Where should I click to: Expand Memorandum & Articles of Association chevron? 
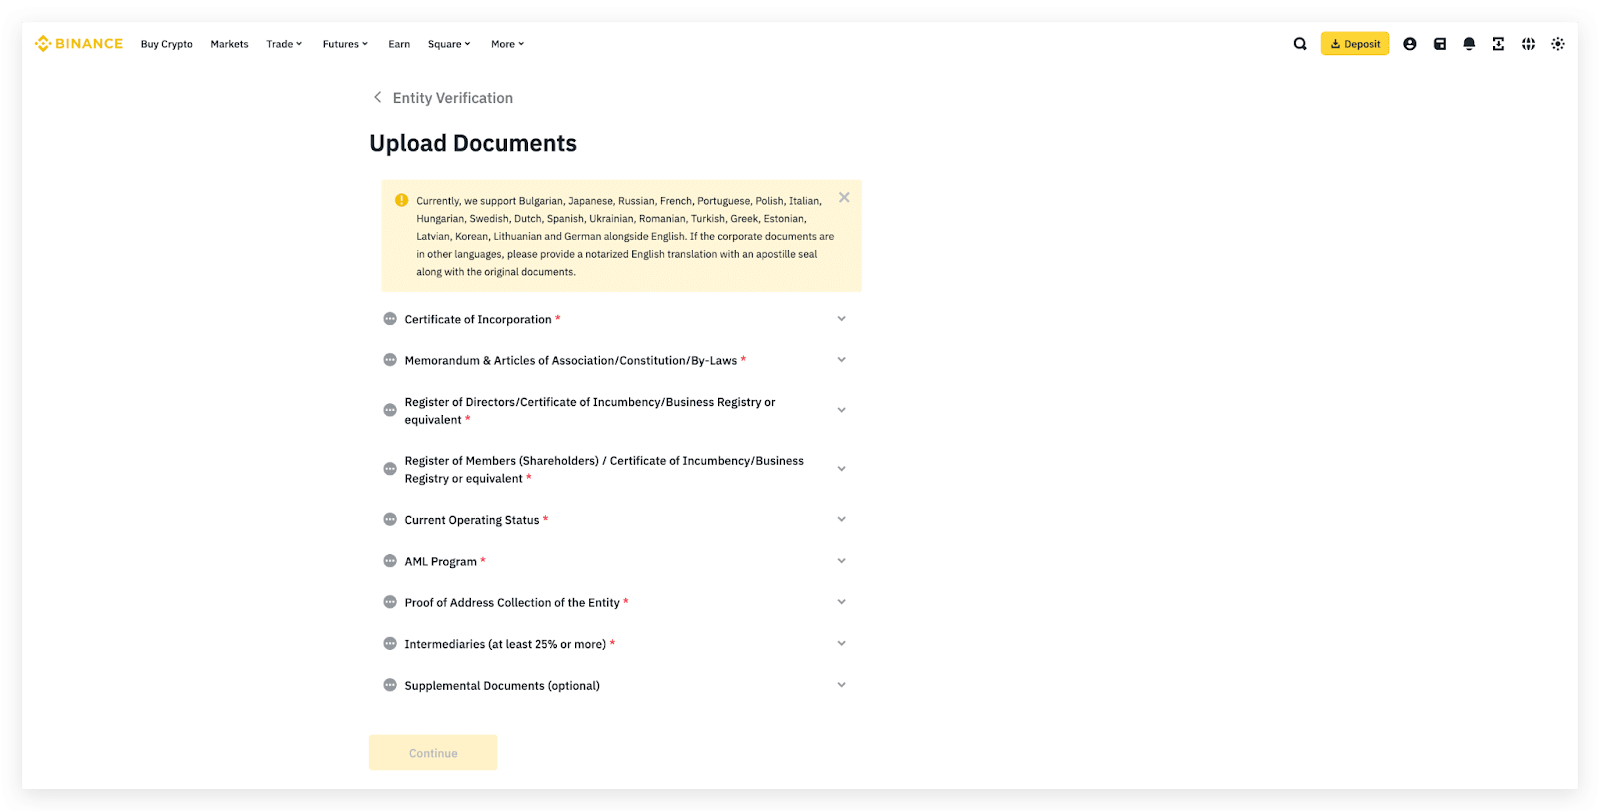[841, 360]
